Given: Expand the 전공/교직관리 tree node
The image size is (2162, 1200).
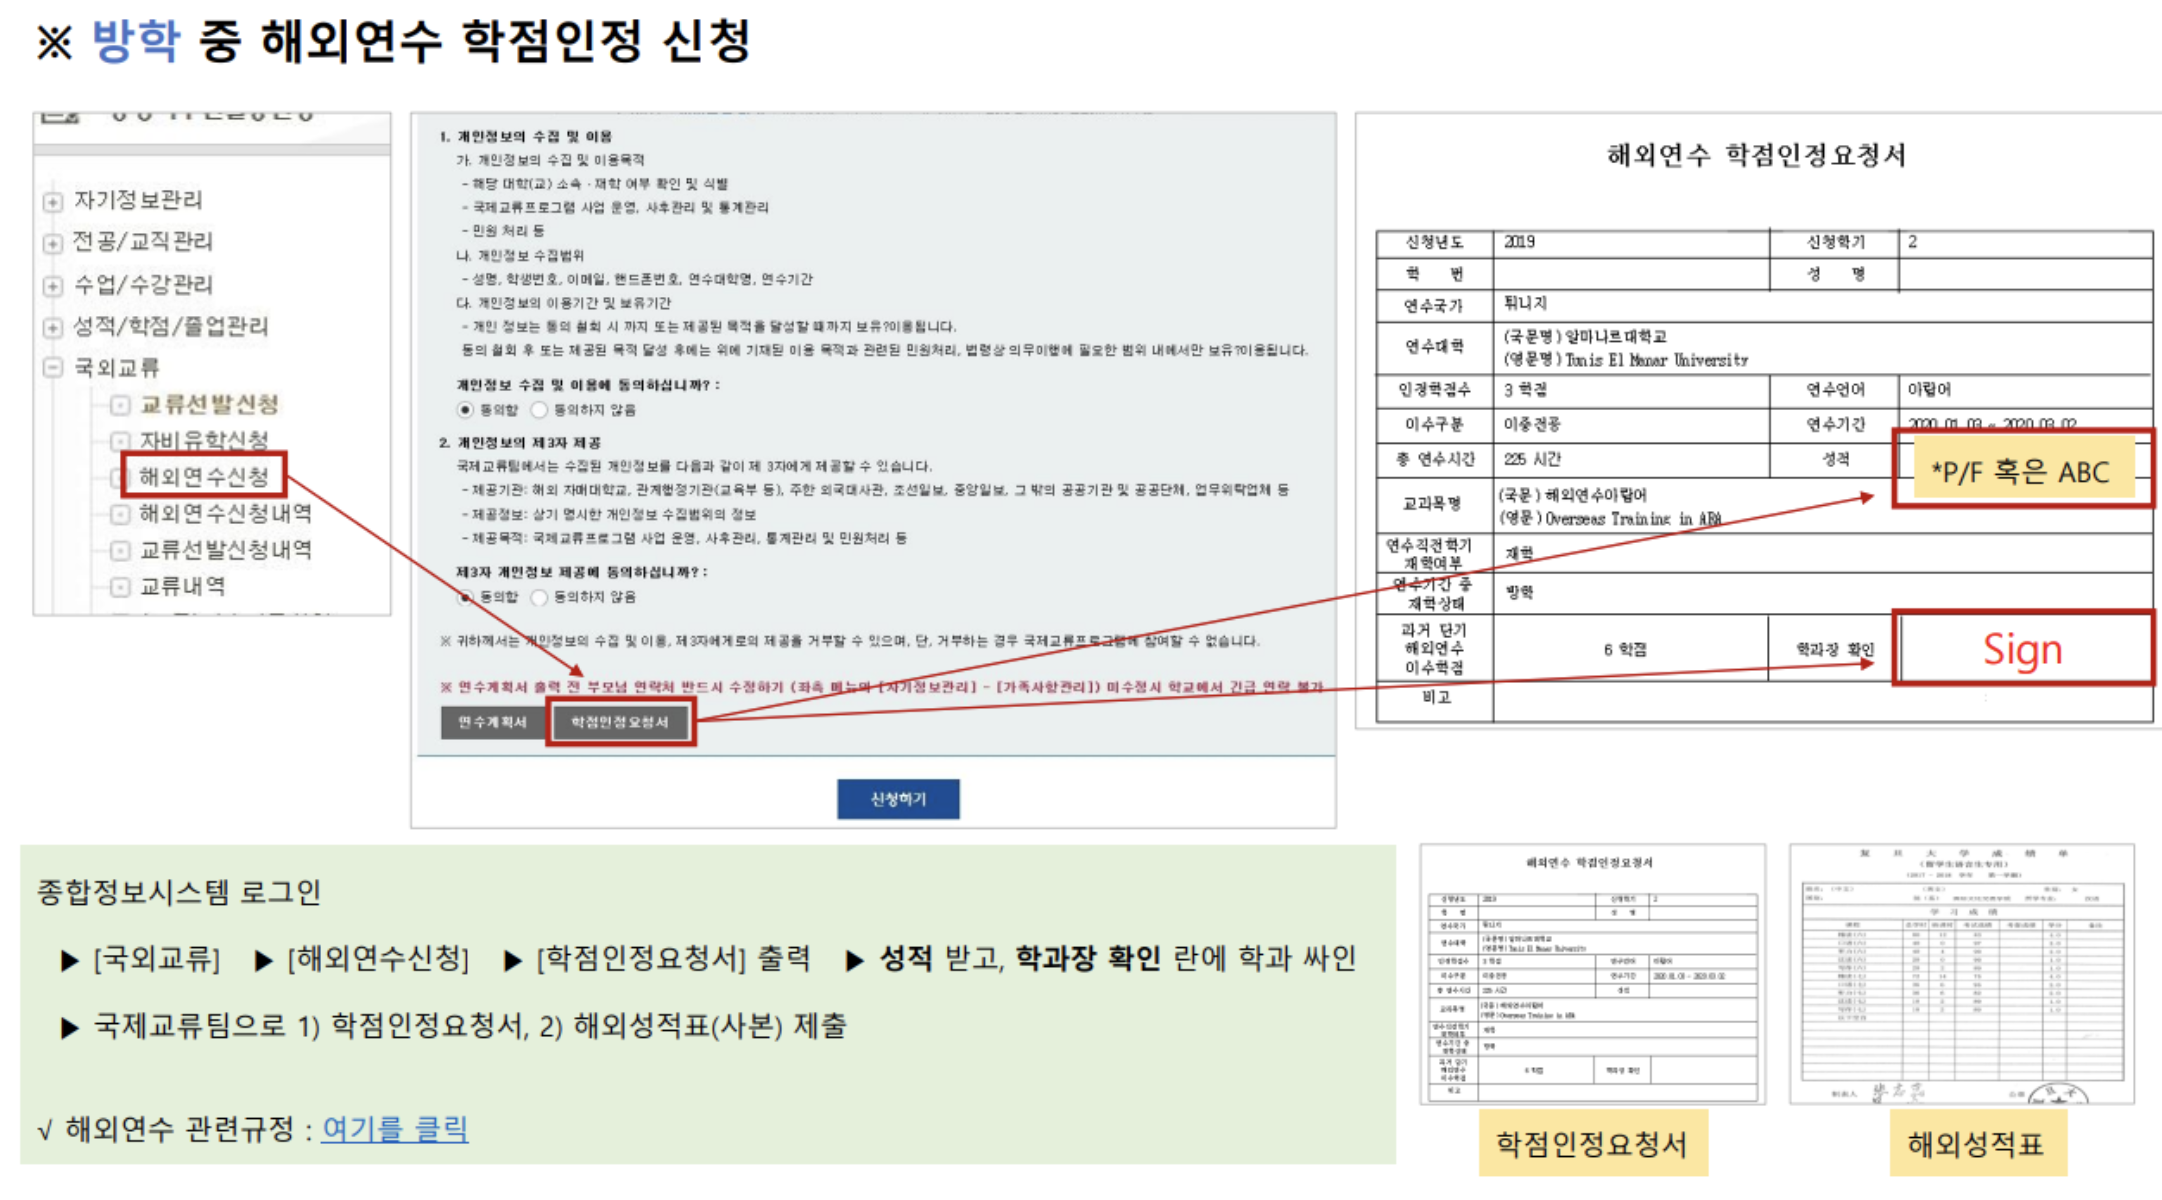Looking at the screenshot, I should pos(52,243).
